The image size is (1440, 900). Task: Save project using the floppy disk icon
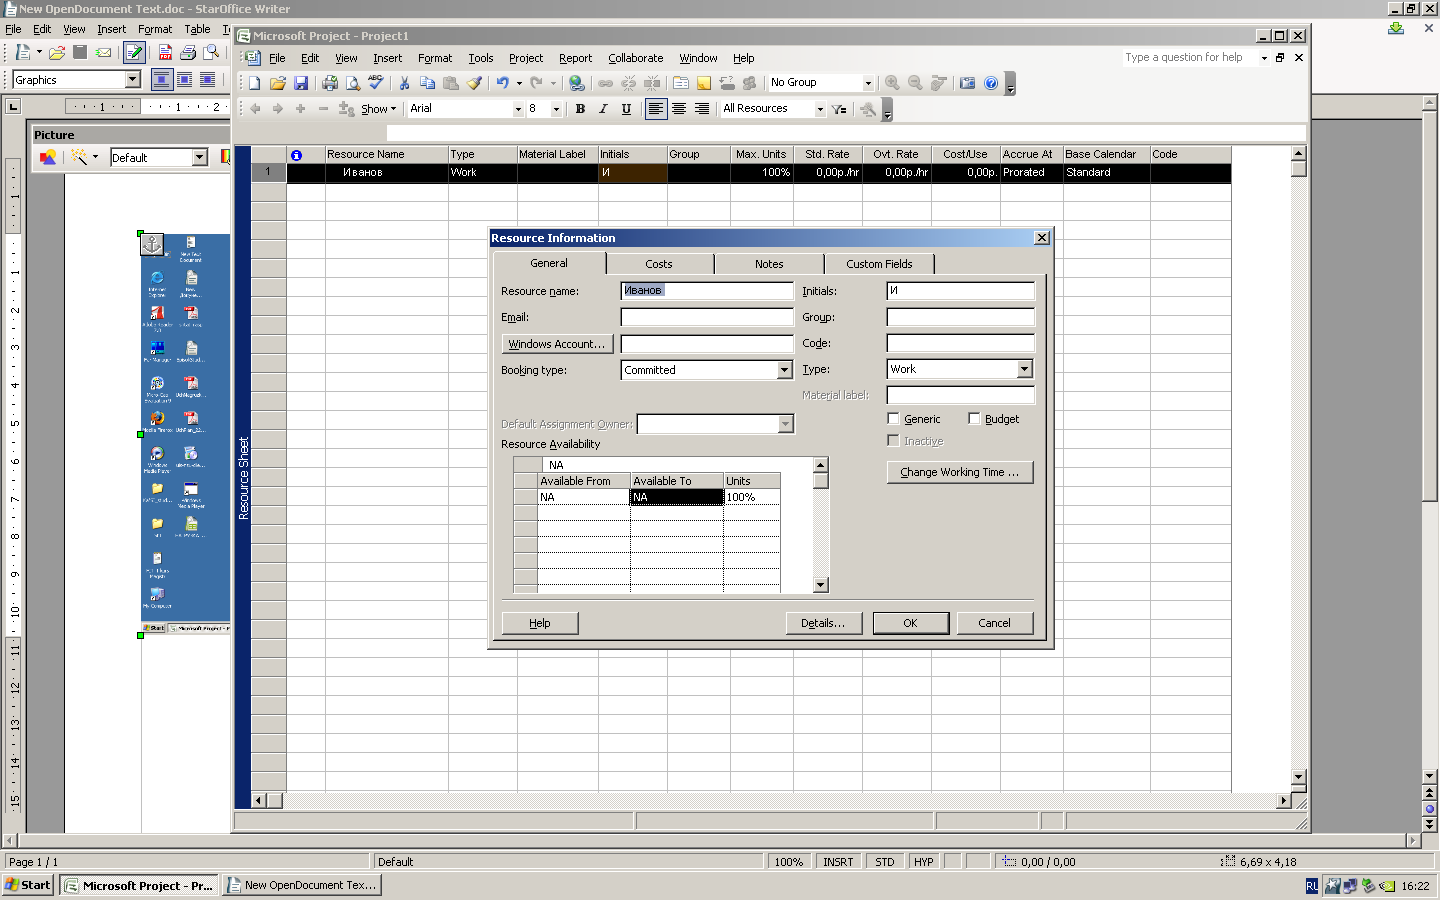300,83
